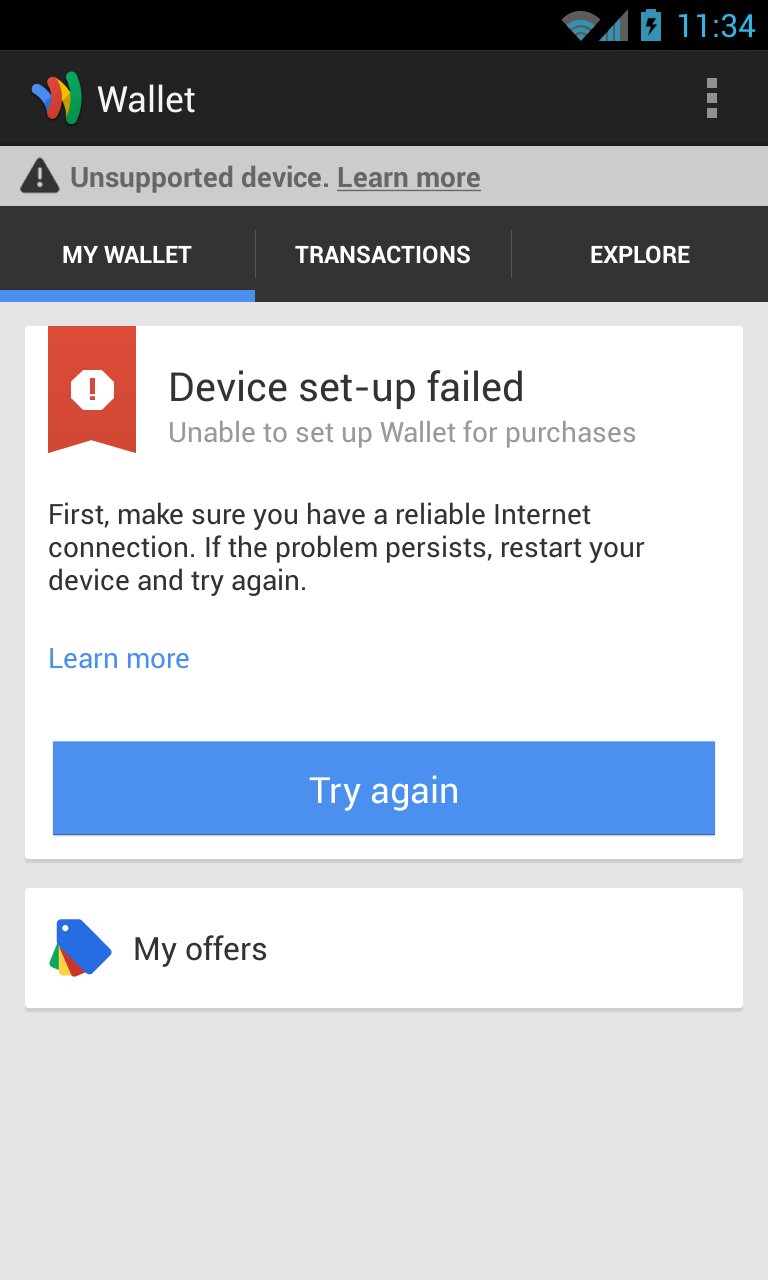Viewport: 768px width, 1280px height.
Task: Tap the Wi-Fi status icon
Action: coord(579,25)
